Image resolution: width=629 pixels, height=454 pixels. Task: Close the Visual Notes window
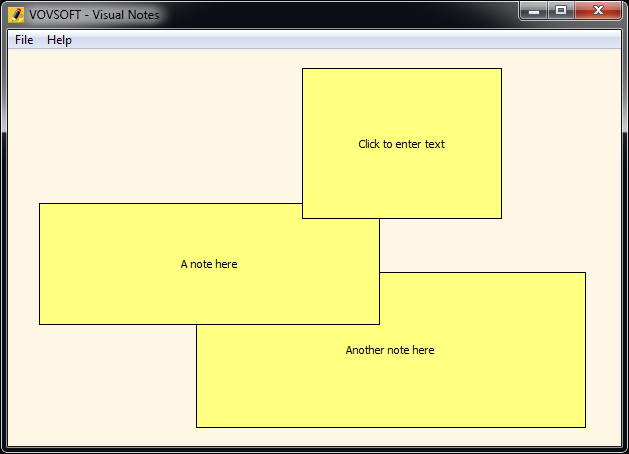click(599, 11)
